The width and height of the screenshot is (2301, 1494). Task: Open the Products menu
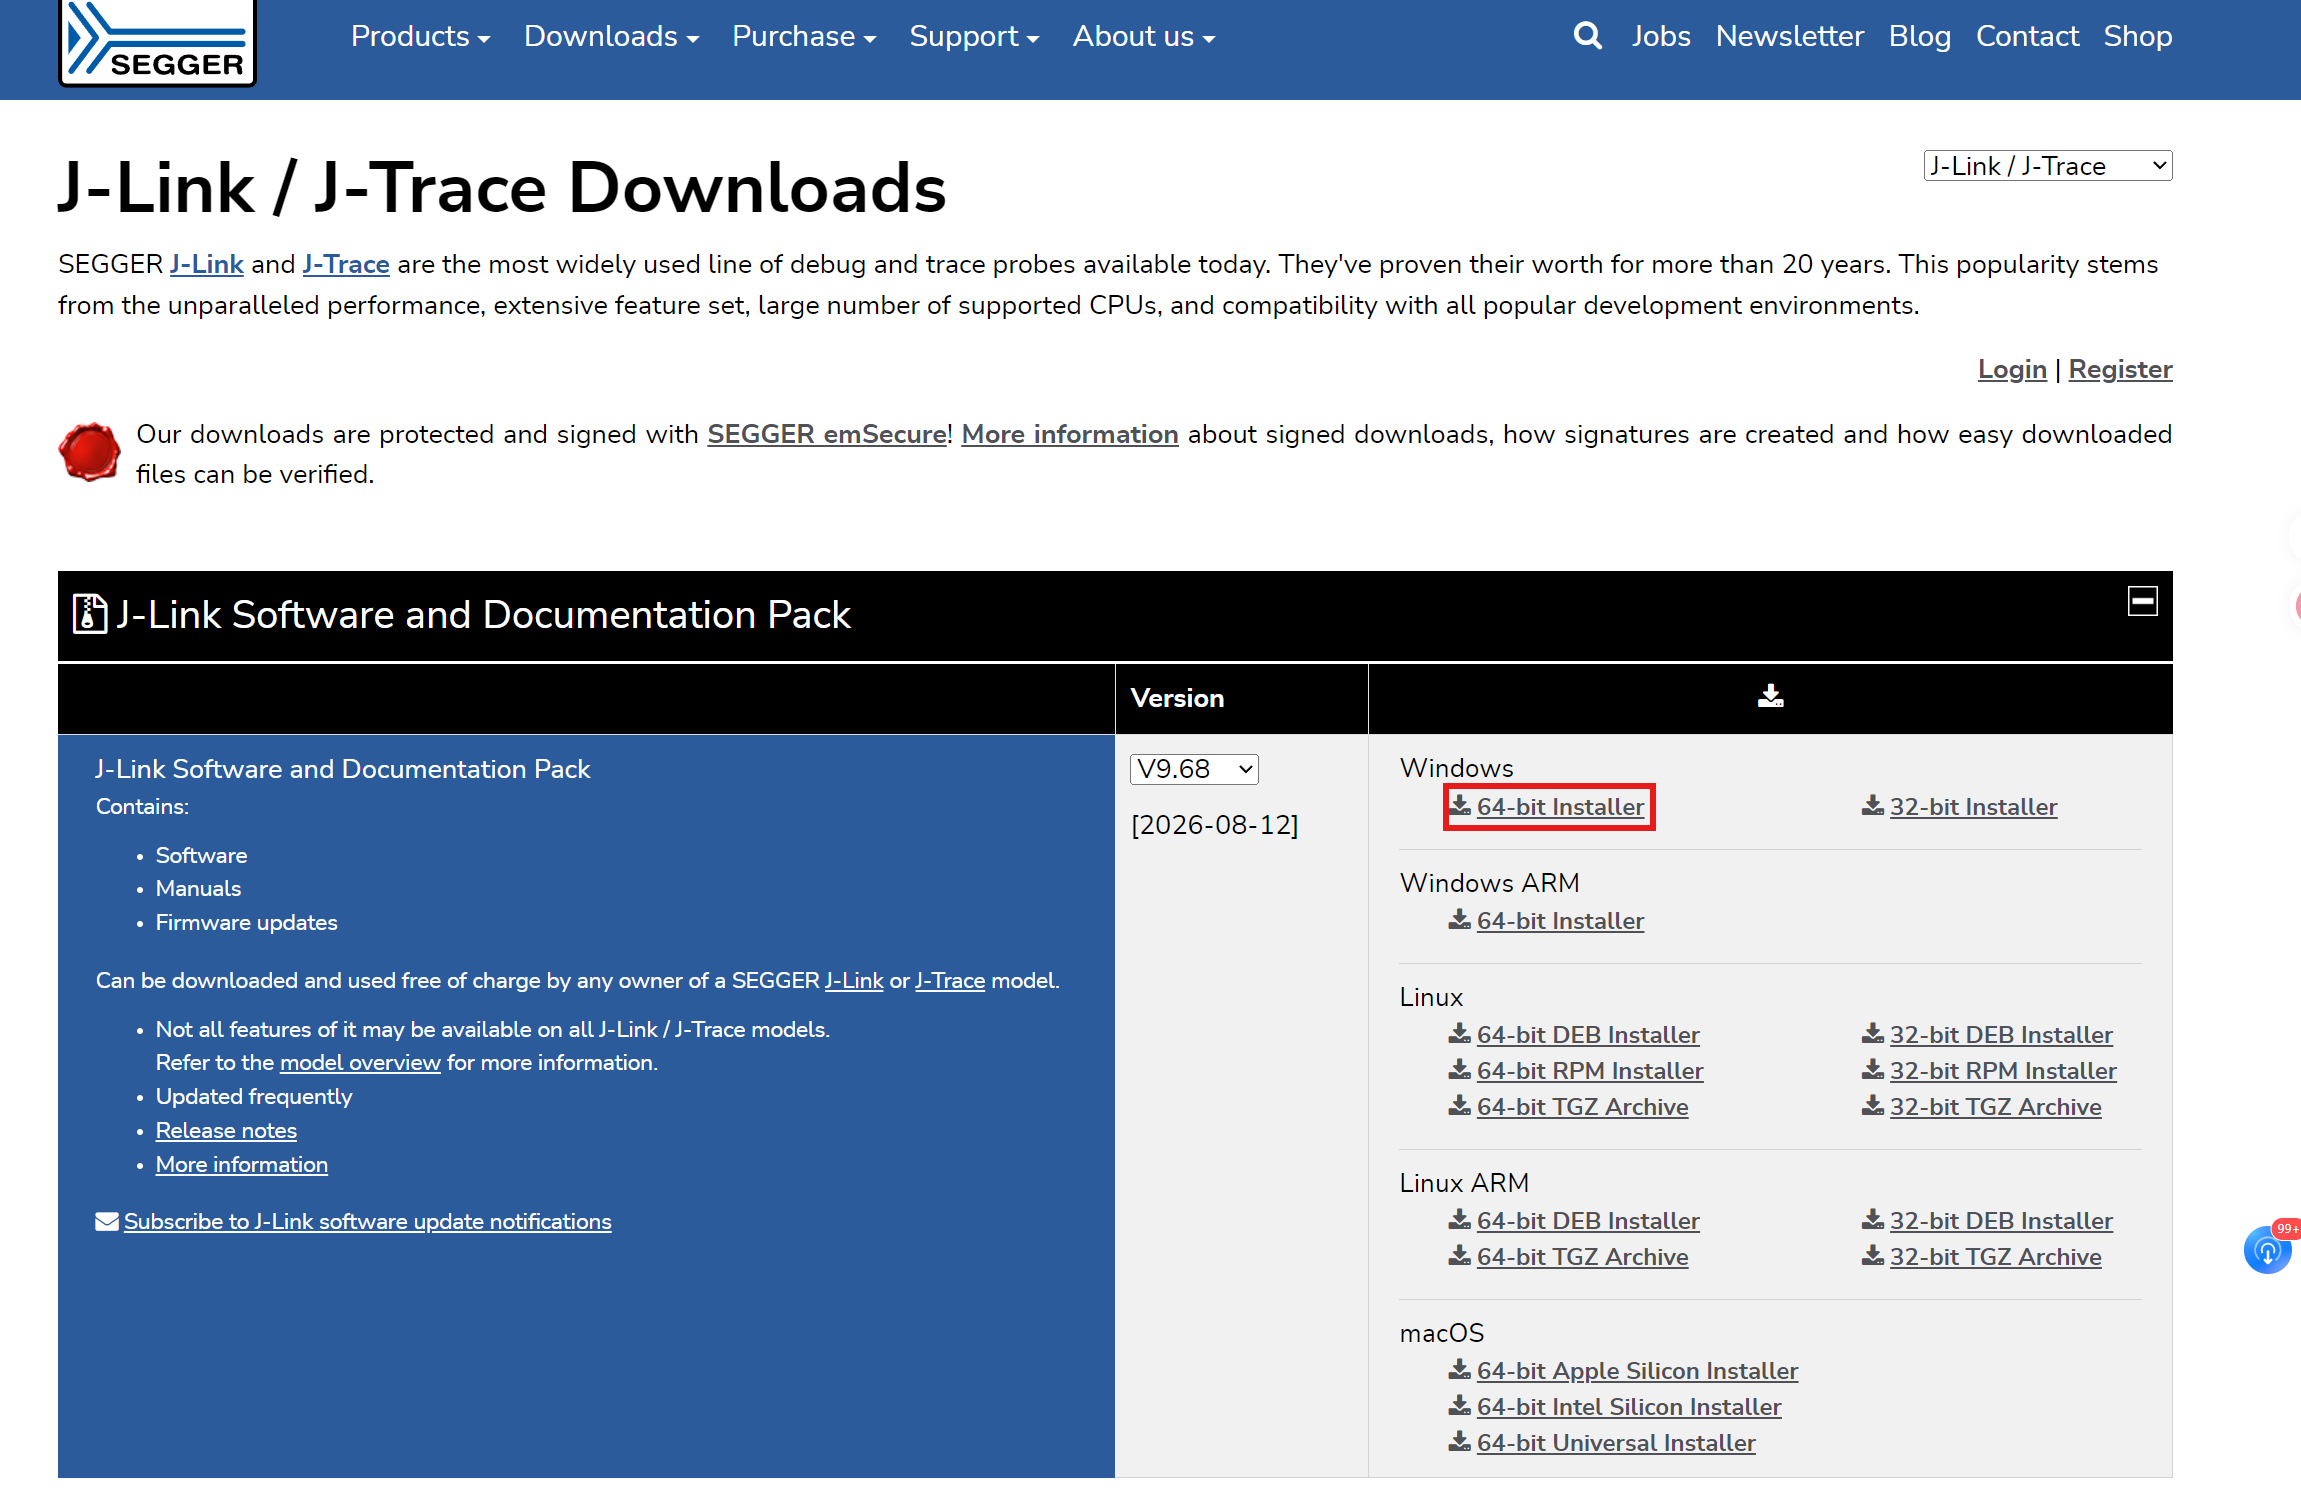pyautogui.click(x=420, y=36)
